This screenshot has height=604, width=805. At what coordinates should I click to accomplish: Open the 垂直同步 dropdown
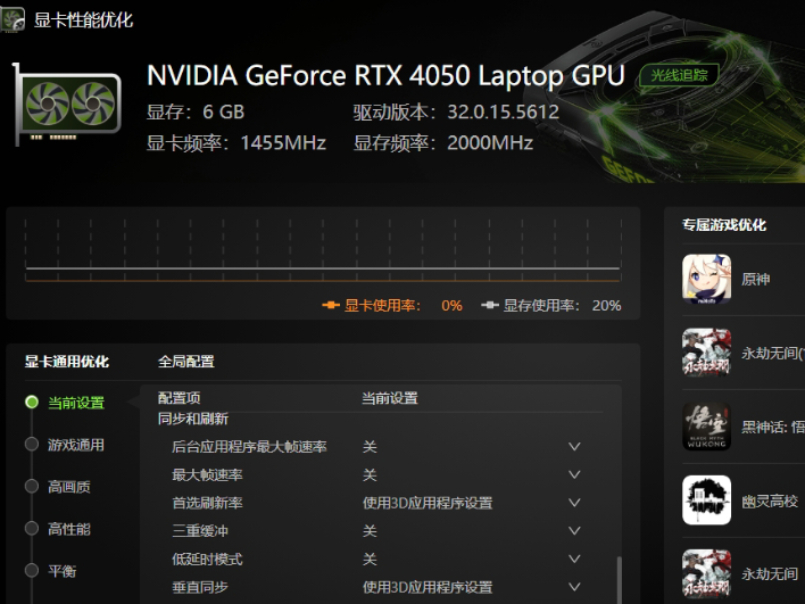(574, 587)
